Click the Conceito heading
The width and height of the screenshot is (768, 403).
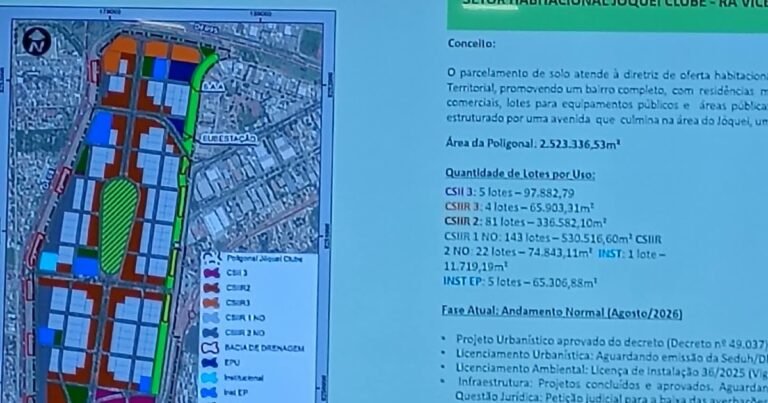[x=471, y=44]
